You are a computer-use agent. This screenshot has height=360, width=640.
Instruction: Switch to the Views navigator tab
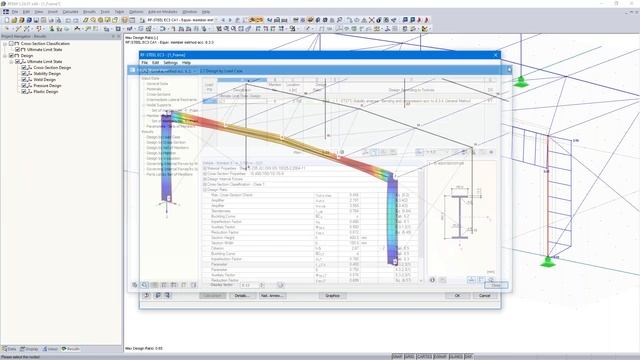click(x=51, y=349)
